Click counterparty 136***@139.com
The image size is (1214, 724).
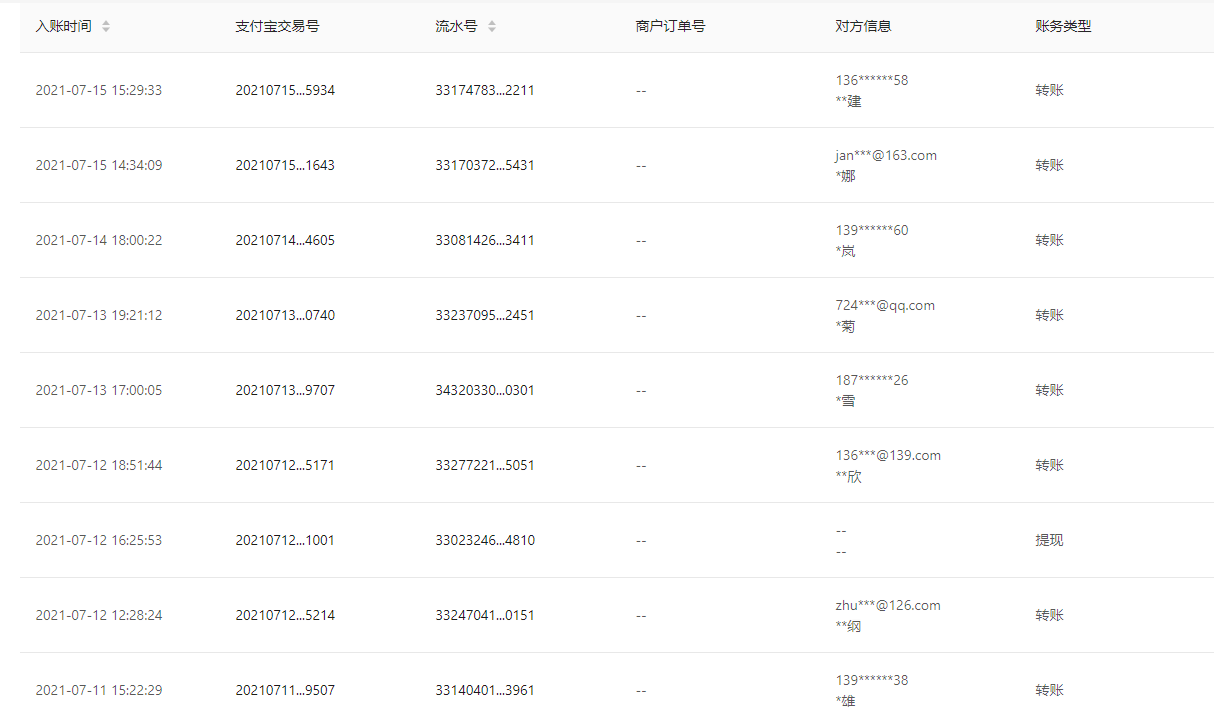tap(888, 455)
